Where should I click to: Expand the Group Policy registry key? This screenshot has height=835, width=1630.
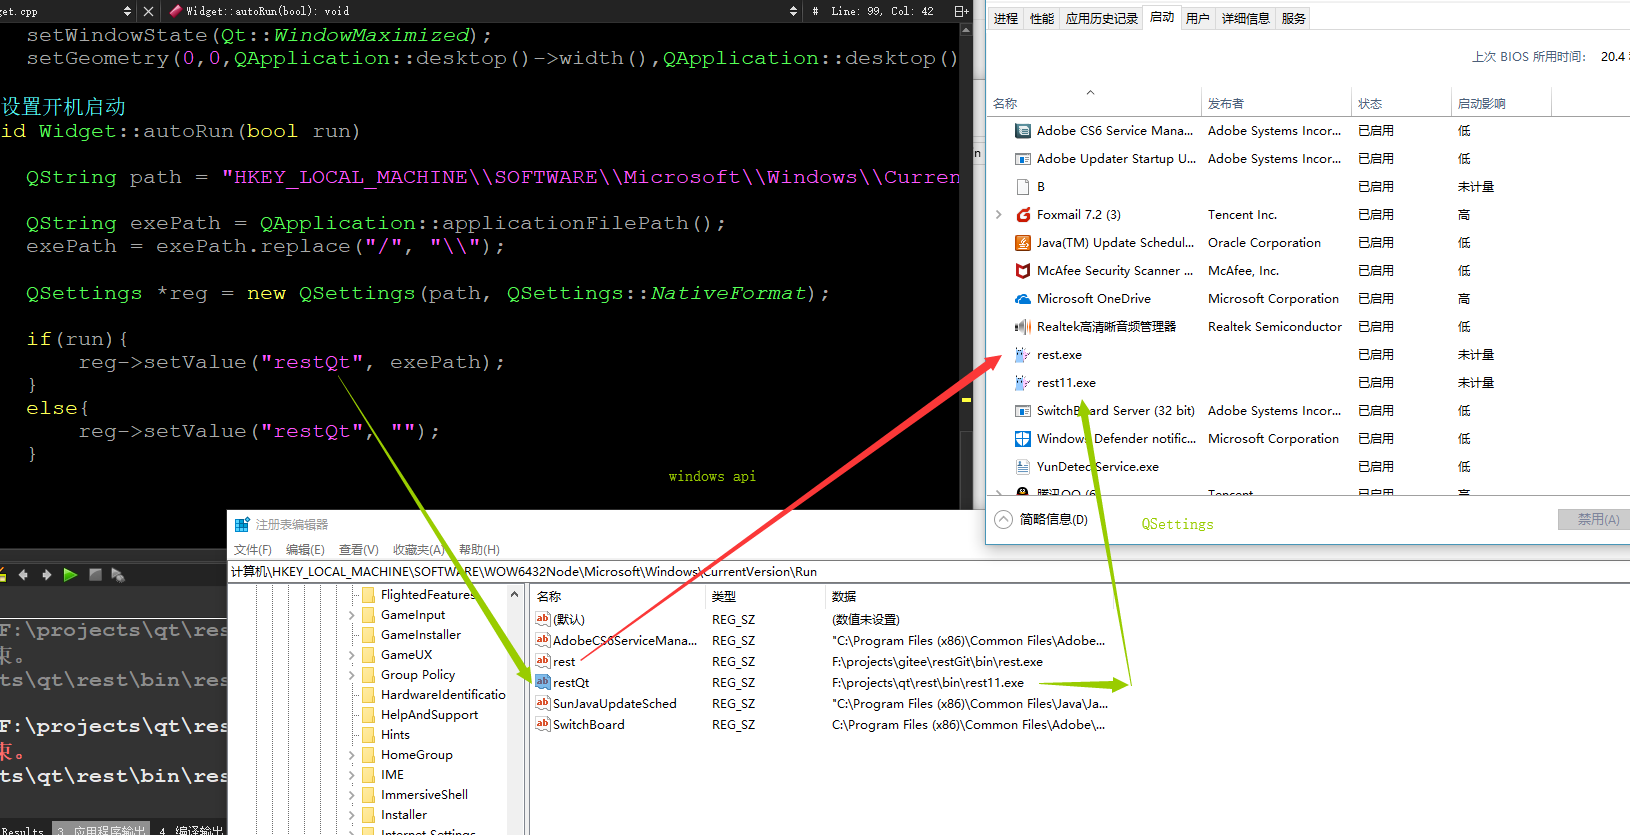pos(352,675)
